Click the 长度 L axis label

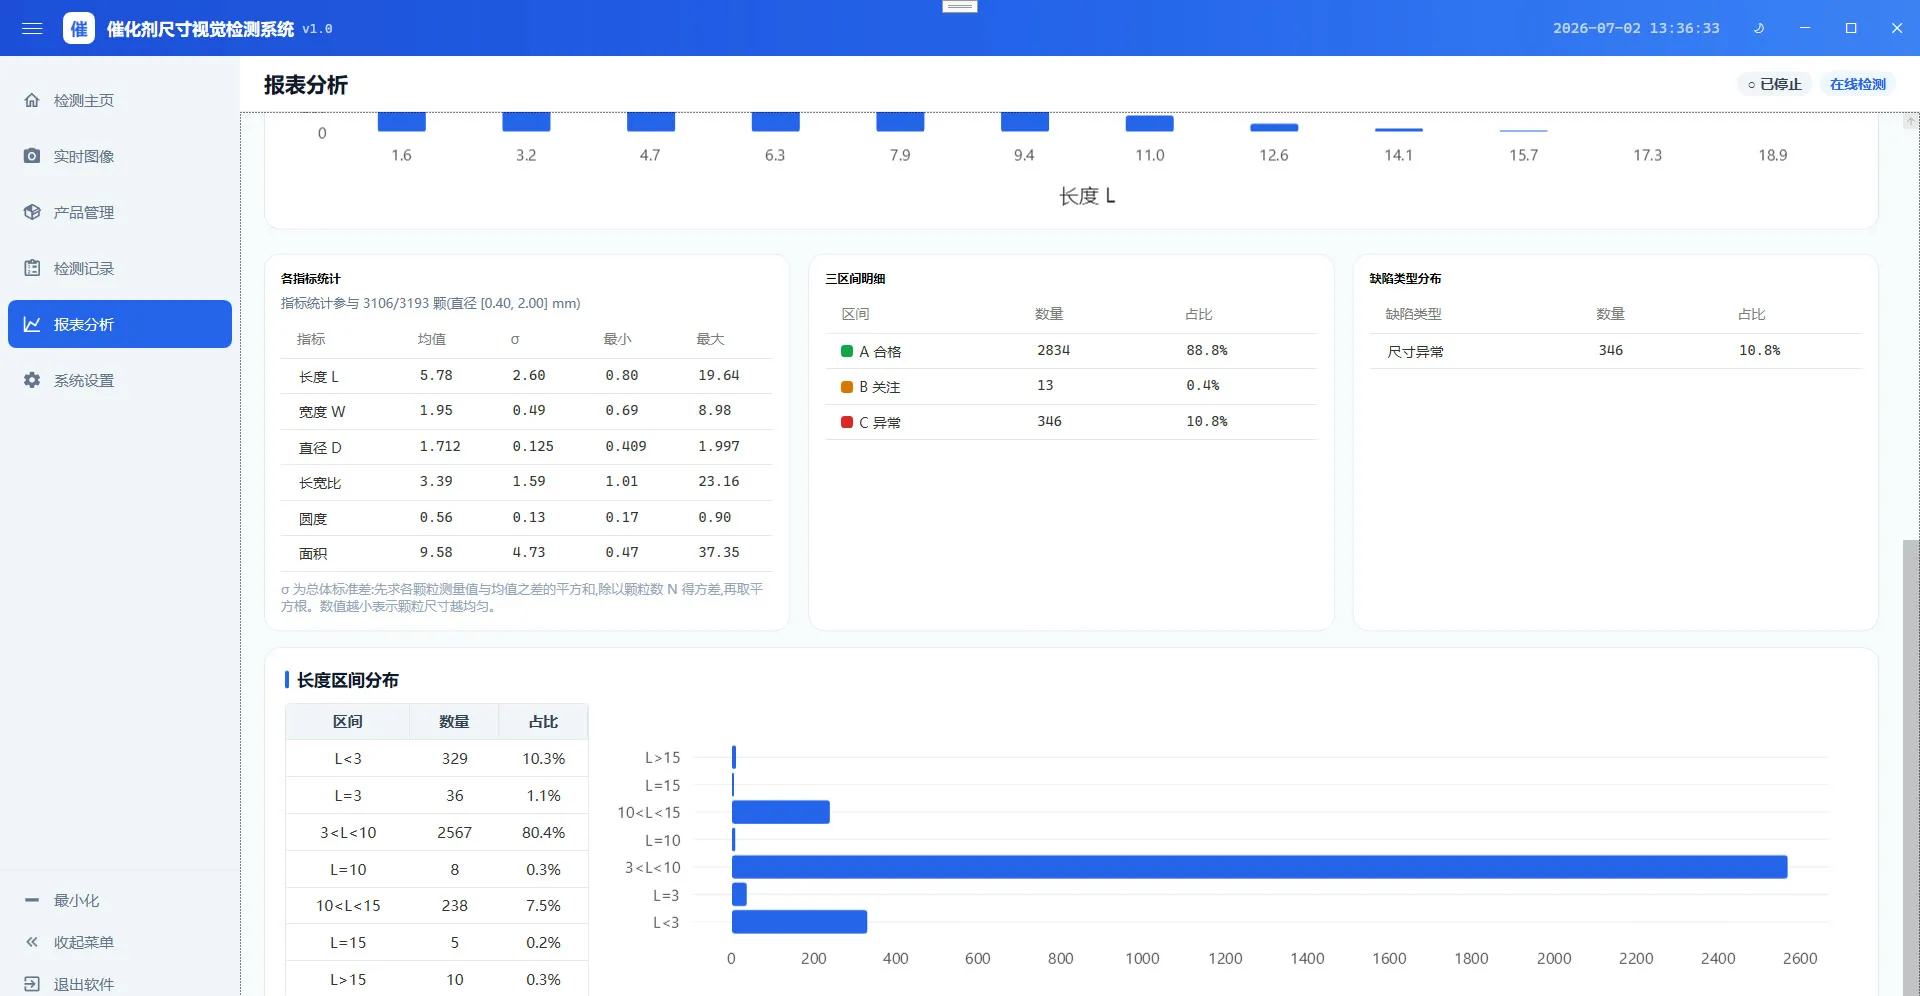[x=1087, y=196]
